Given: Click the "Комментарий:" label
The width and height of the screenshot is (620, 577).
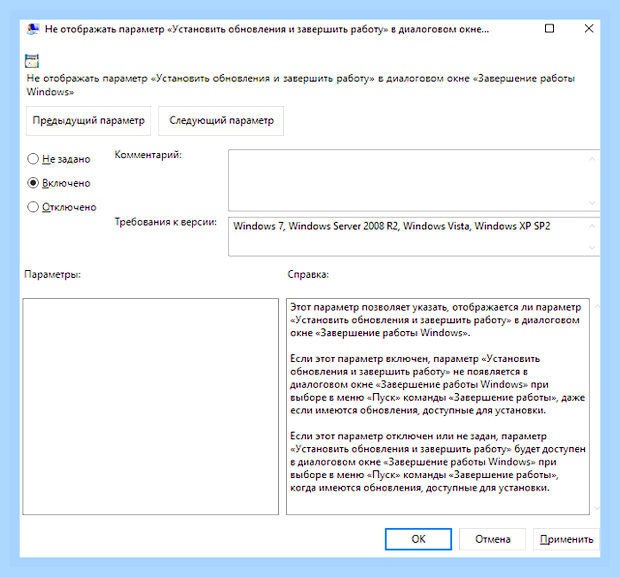Looking at the screenshot, I should coord(148,155).
